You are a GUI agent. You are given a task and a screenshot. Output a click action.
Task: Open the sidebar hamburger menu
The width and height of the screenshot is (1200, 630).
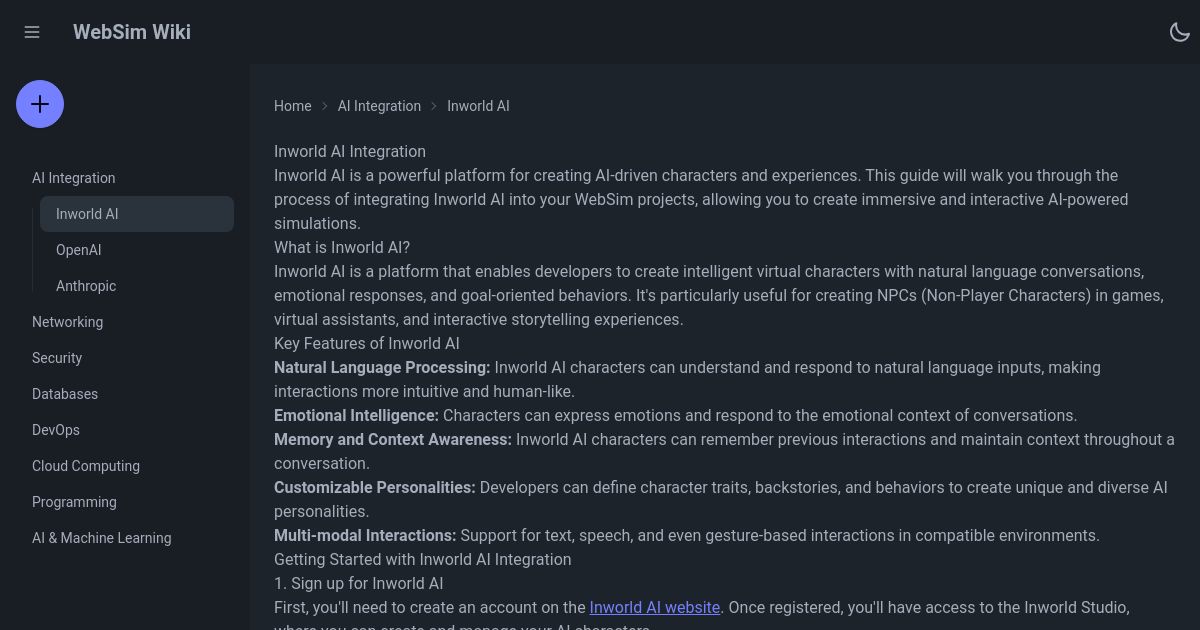[32, 32]
